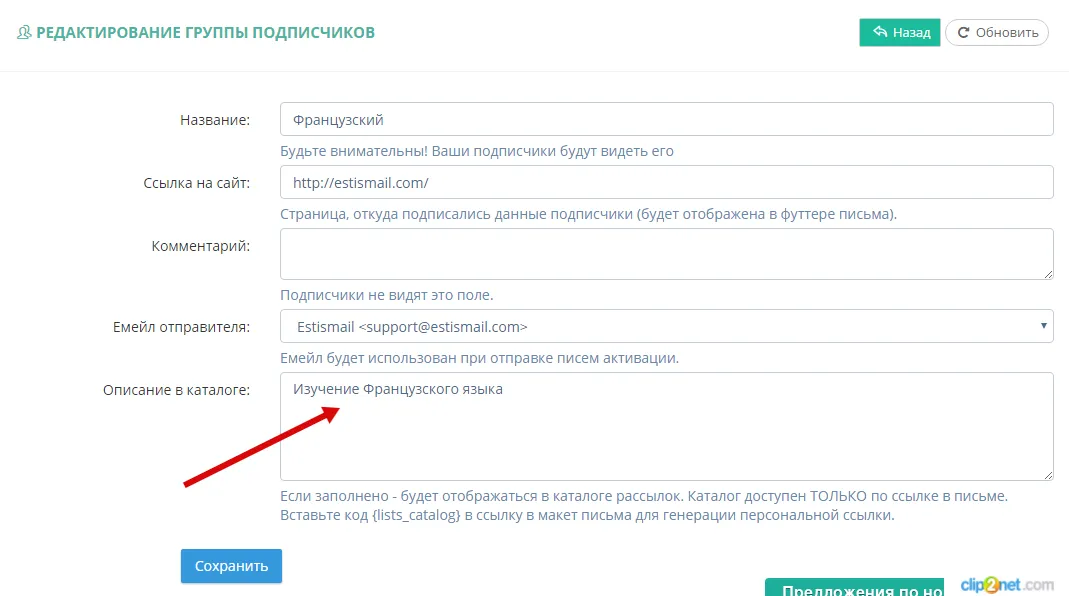
Task: Grab resize handle of Комментарий text area
Action: pyautogui.click(x=1047, y=273)
